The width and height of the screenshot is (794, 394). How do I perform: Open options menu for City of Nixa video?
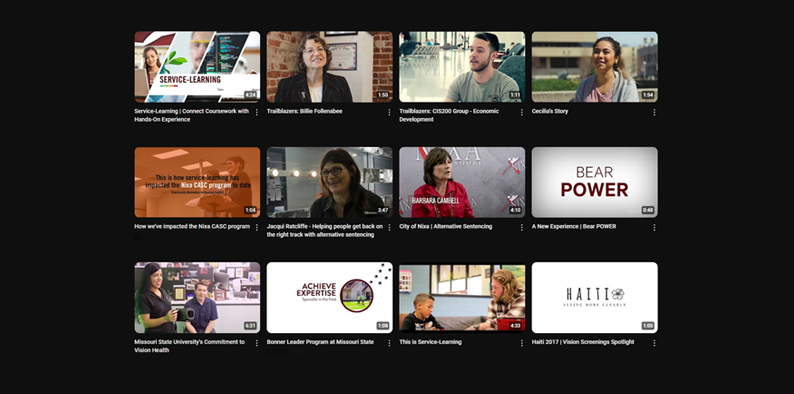(522, 227)
